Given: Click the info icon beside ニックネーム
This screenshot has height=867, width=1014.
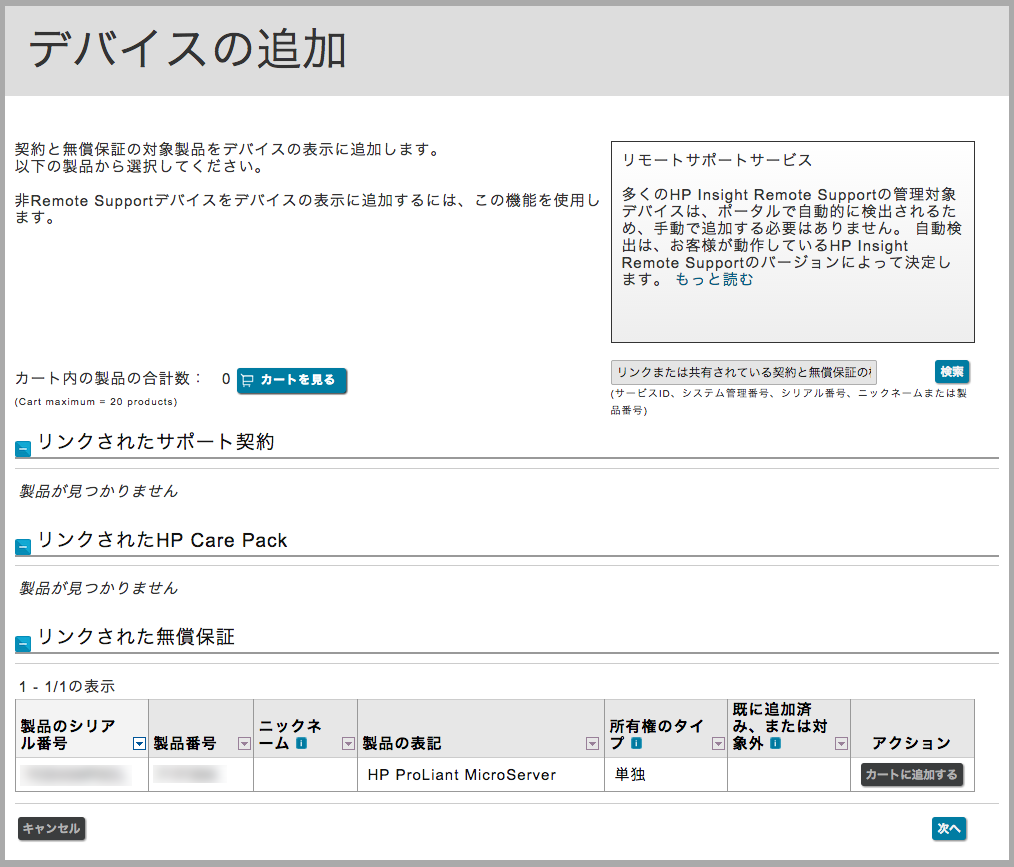Looking at the screenshot, I should coord(301,743).
